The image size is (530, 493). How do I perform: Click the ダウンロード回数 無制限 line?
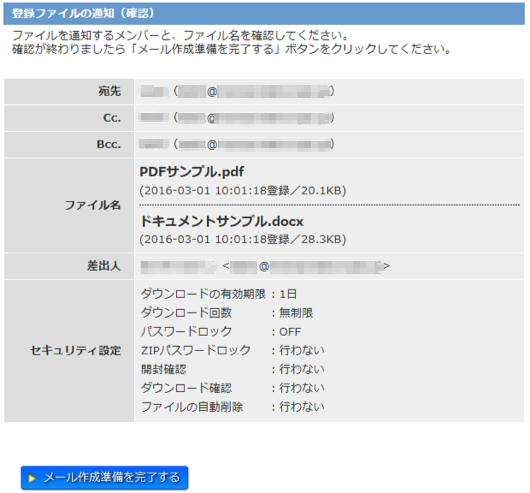coord(227,313)
